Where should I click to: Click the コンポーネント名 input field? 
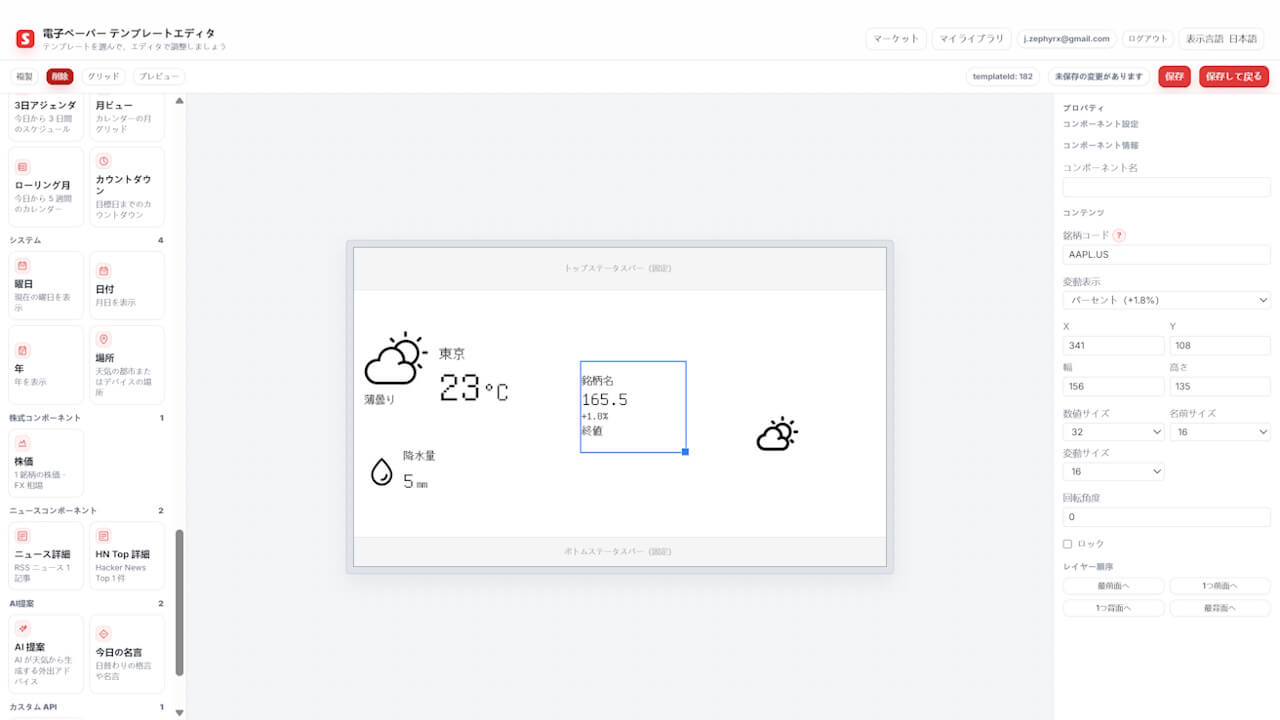click(x=1166, y=187)
